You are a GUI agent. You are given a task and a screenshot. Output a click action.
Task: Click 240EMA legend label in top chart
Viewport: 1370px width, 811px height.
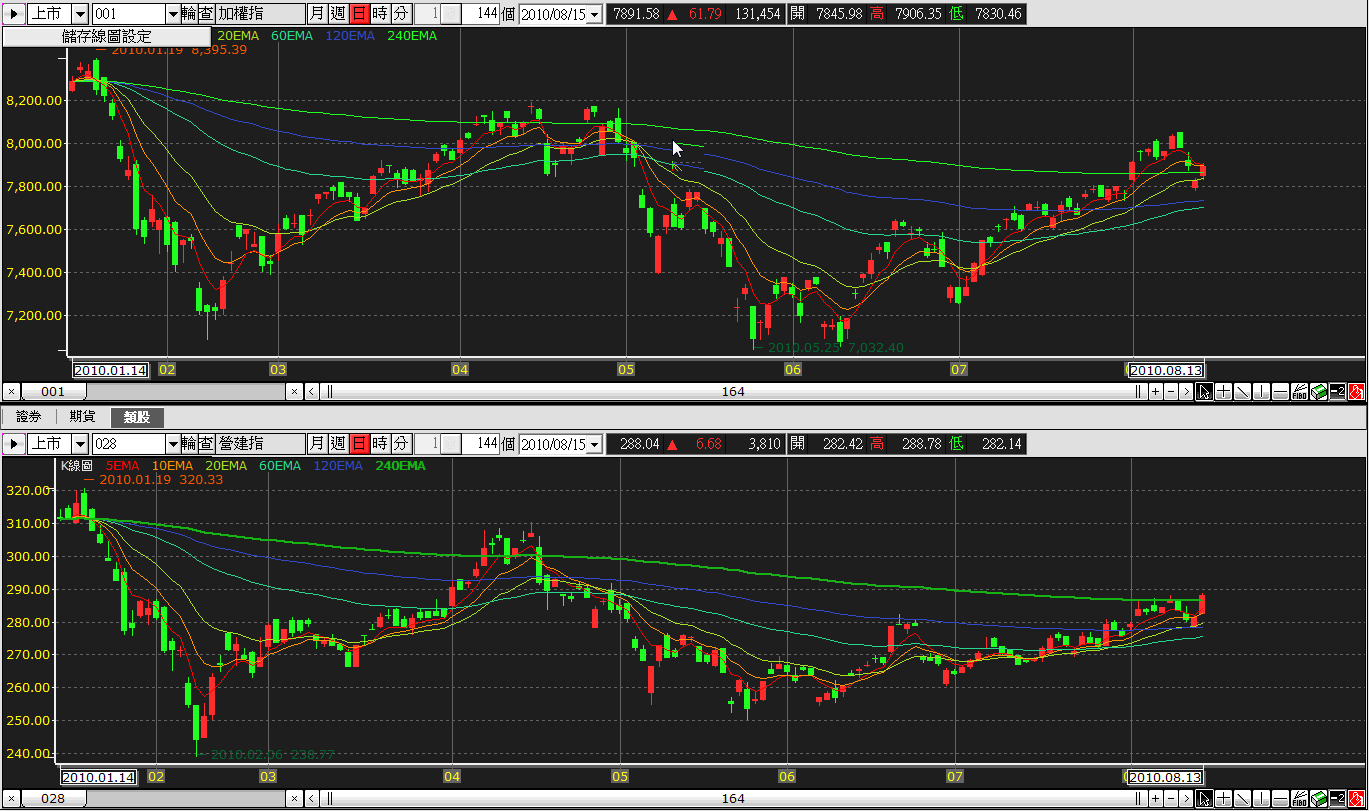point(411,35)
